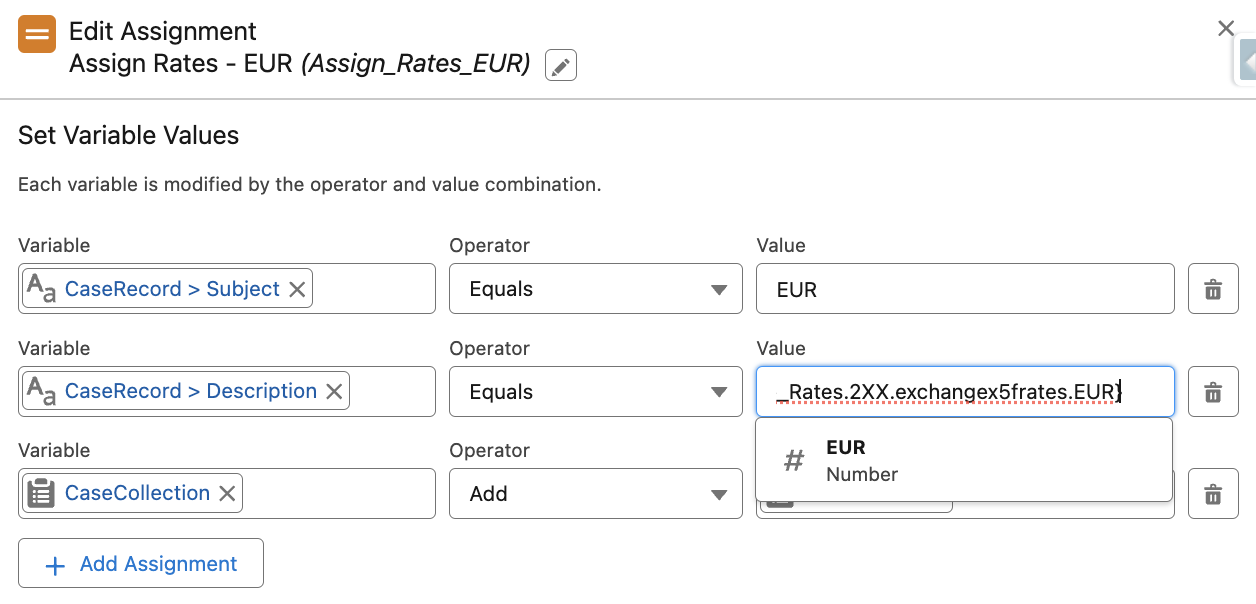Click the EUR value input field
This screenshot has height=604, width=1256.
965,288
